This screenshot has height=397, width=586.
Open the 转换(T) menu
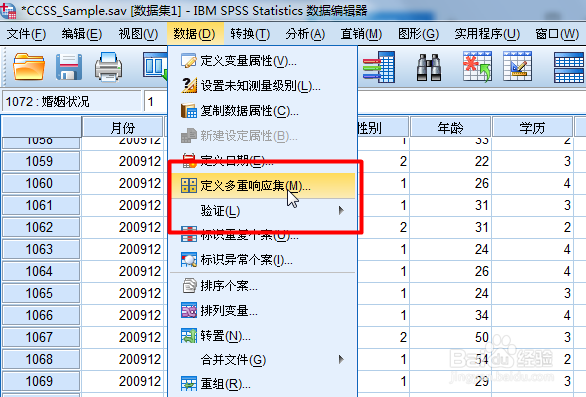[250, 34]
